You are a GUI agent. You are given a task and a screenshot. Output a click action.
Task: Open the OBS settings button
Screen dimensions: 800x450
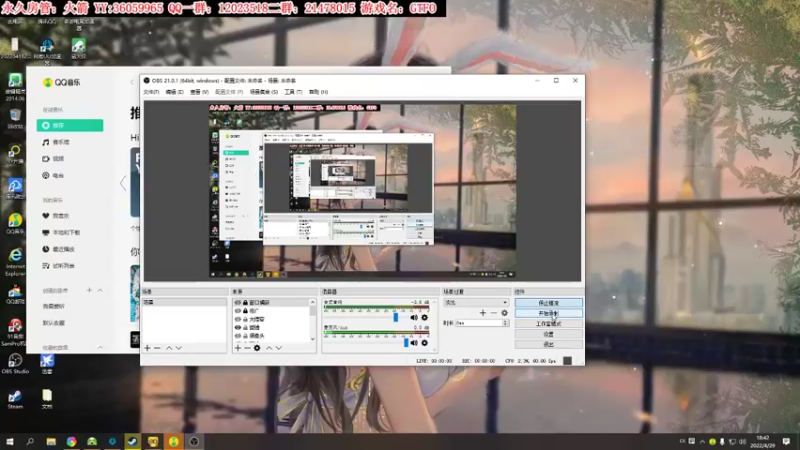pyautogui.click(x=548, y=334)
